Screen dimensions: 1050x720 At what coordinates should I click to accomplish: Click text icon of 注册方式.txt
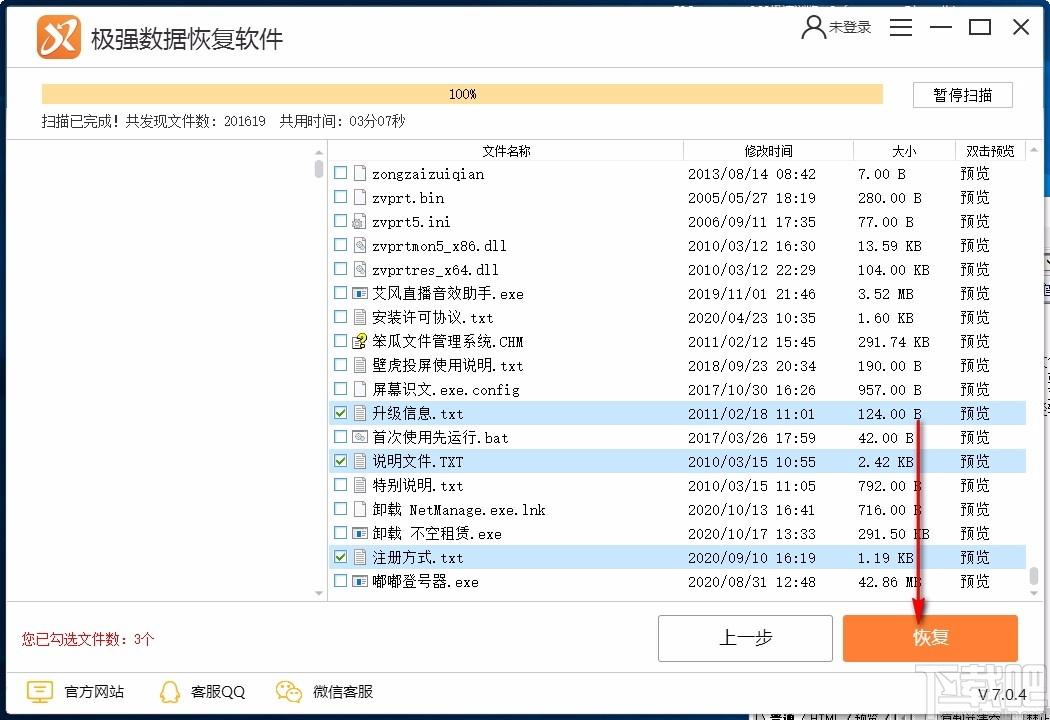(360, 557)
